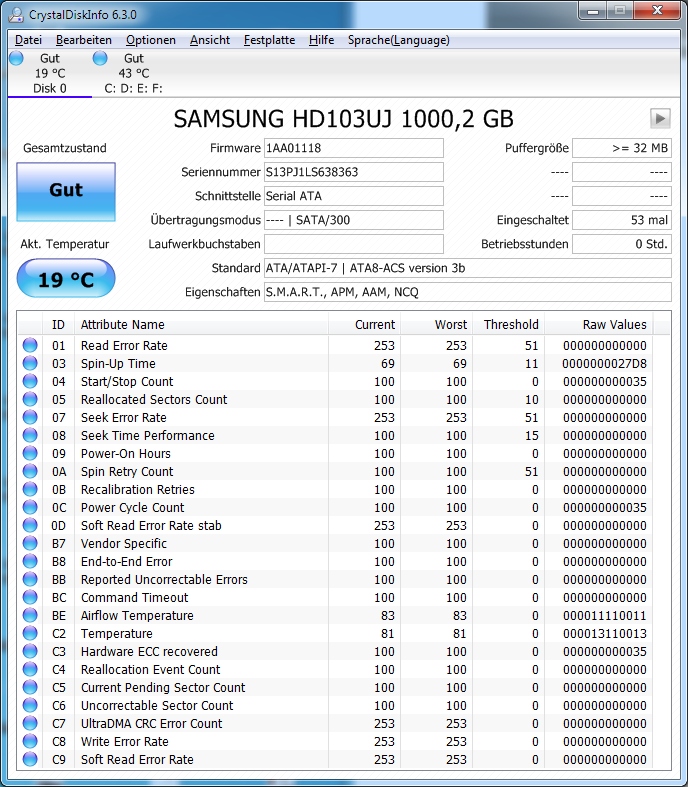Click the CrystalDiskInfo title bar app icon
688x787 pixels.
pos(16,14)
